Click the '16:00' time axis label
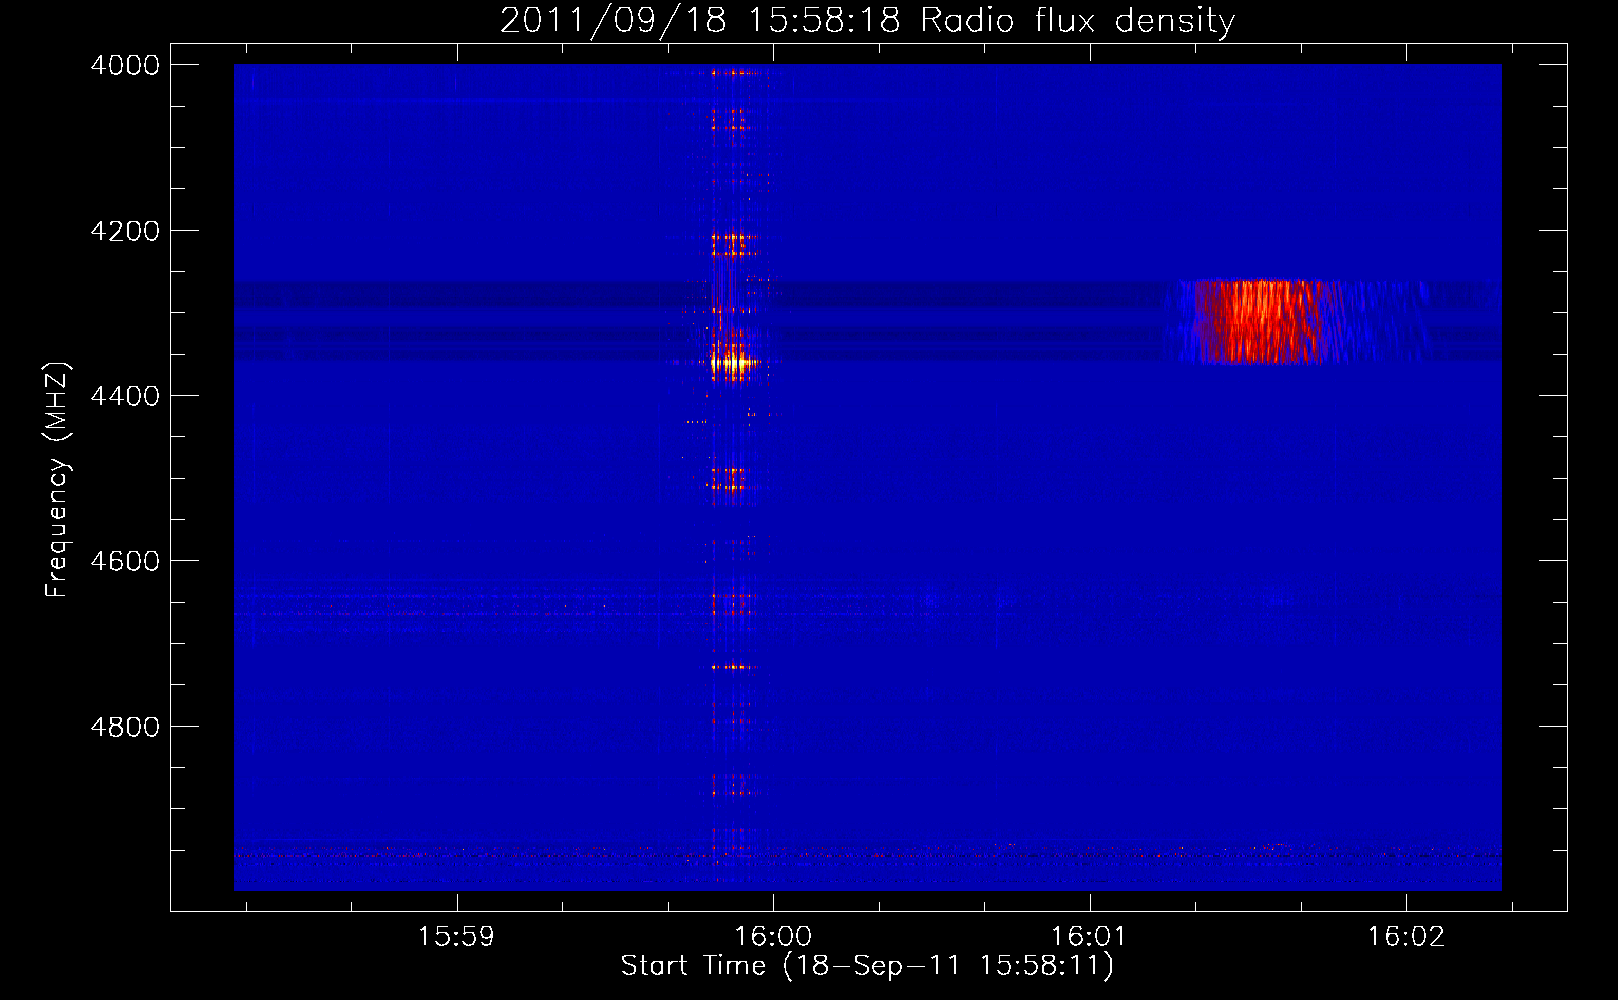The image size is (1618, 1000). (x=773, y=937)
